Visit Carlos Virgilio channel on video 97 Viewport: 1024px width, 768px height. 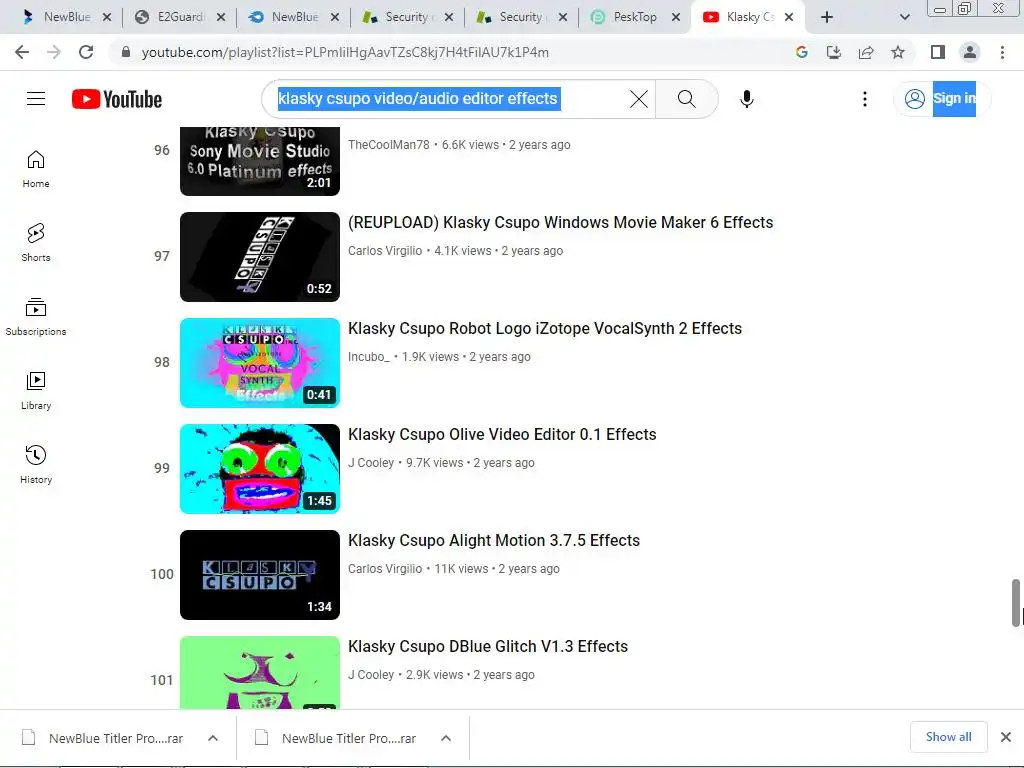385,251
